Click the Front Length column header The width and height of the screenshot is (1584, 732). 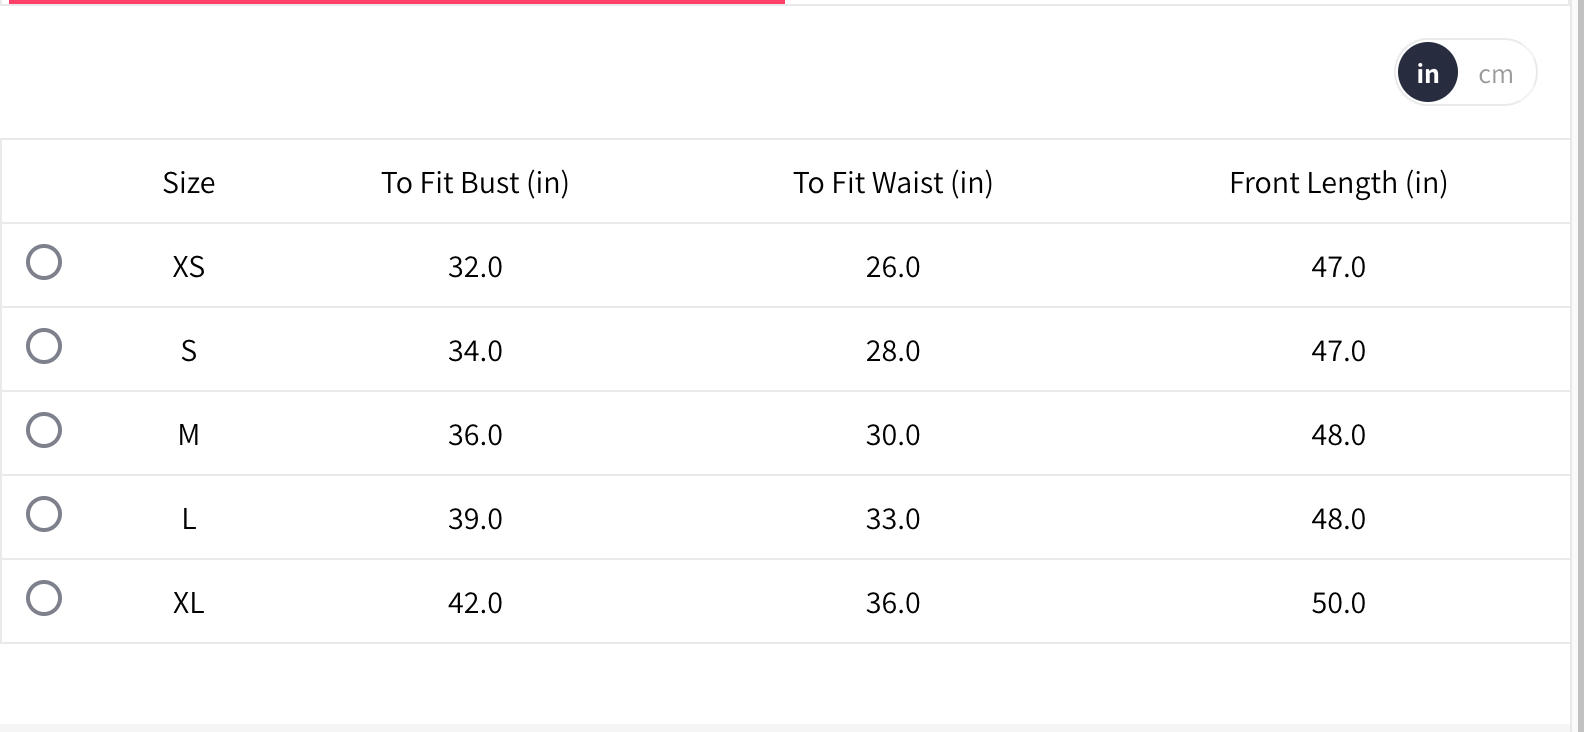click(1338, 183)
